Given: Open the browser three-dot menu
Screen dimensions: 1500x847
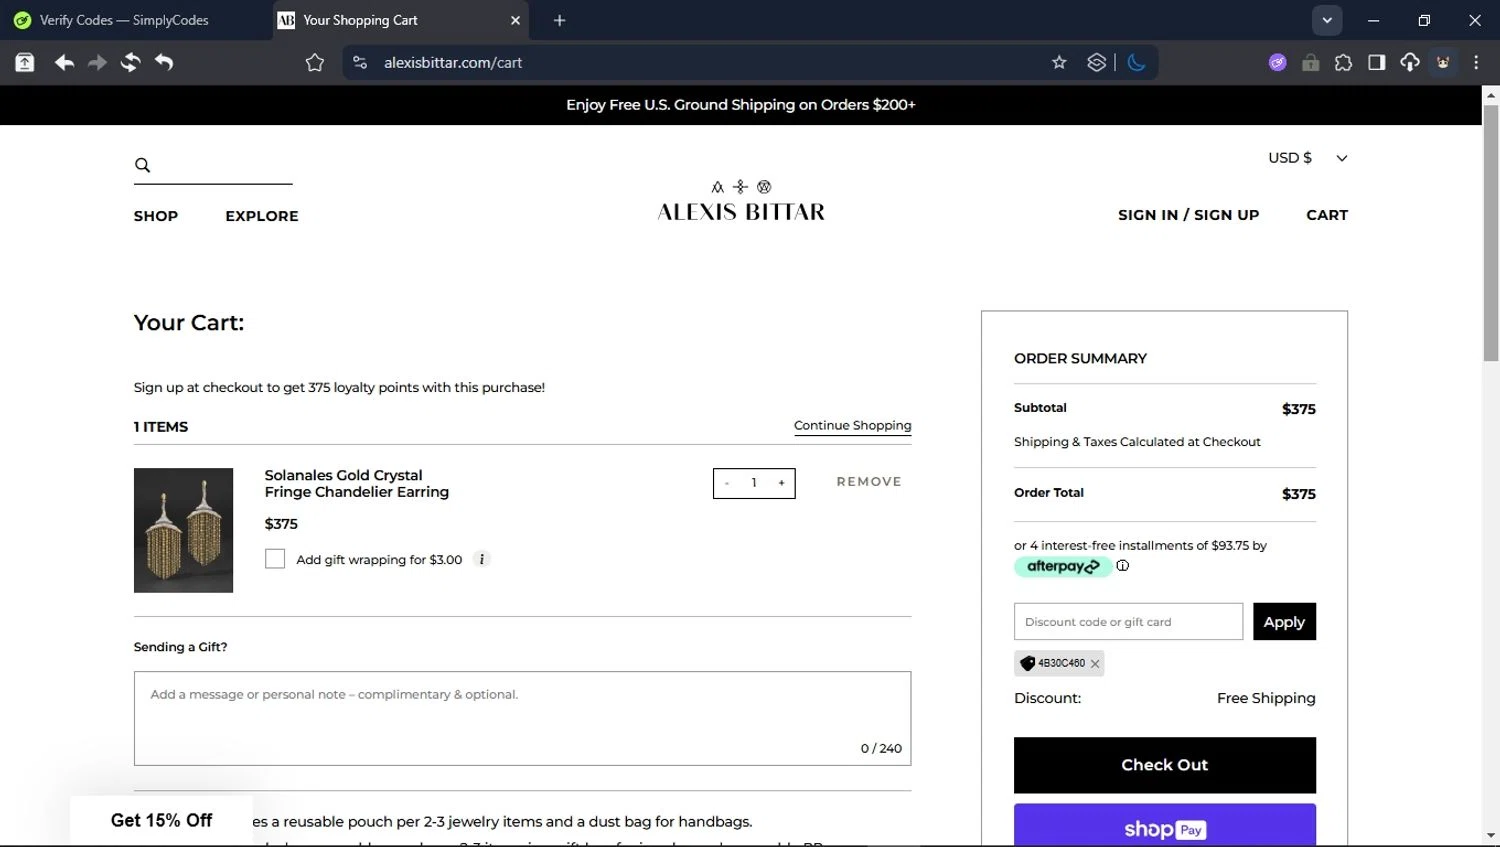Looking at the screenshot, I should [1476, 62].
